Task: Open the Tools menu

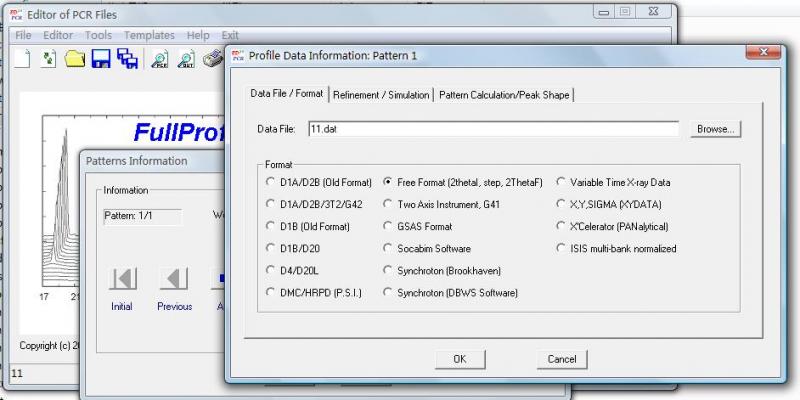Action: 98,35
